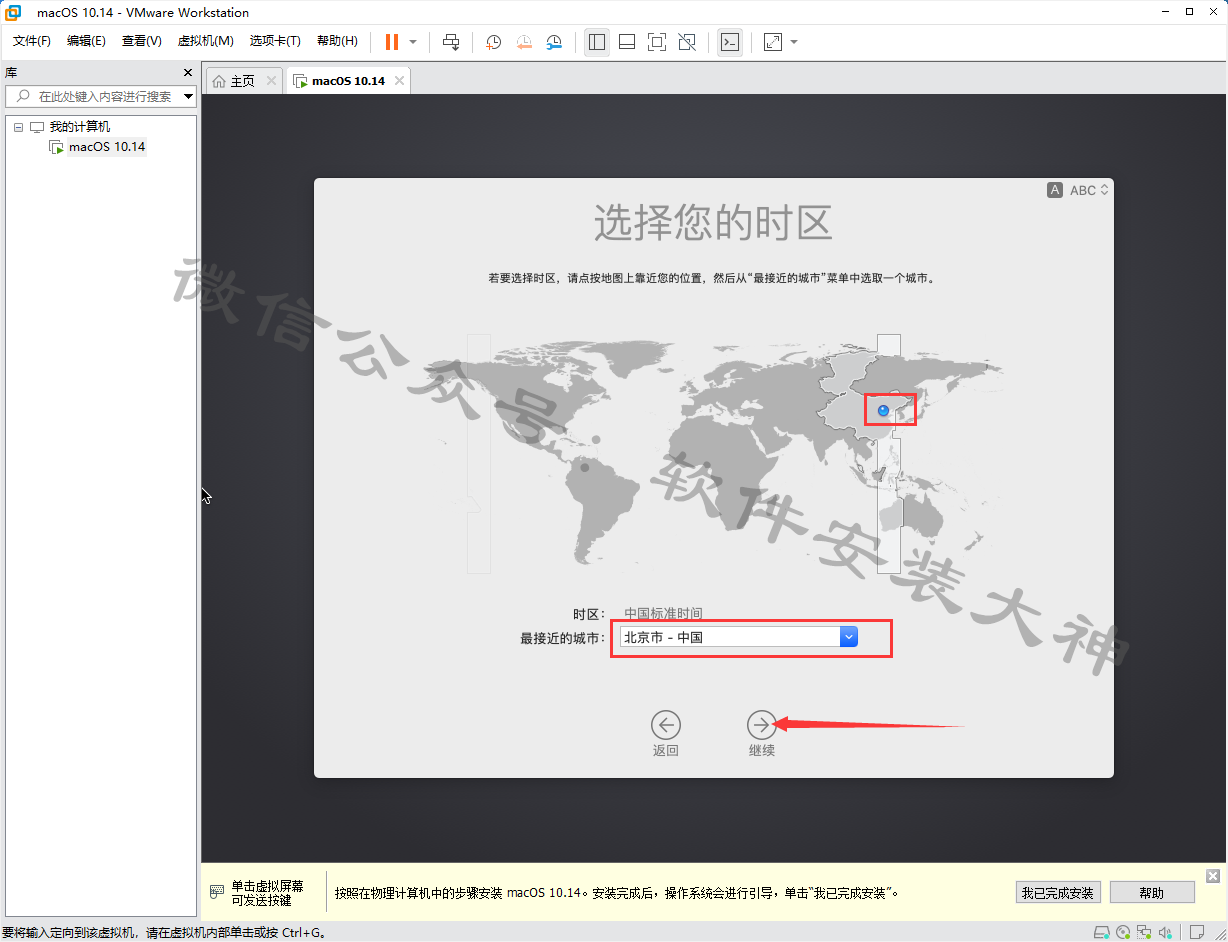Click the hard disk status icon
The image size is (1228, 942).
[x=1100, y=933]
